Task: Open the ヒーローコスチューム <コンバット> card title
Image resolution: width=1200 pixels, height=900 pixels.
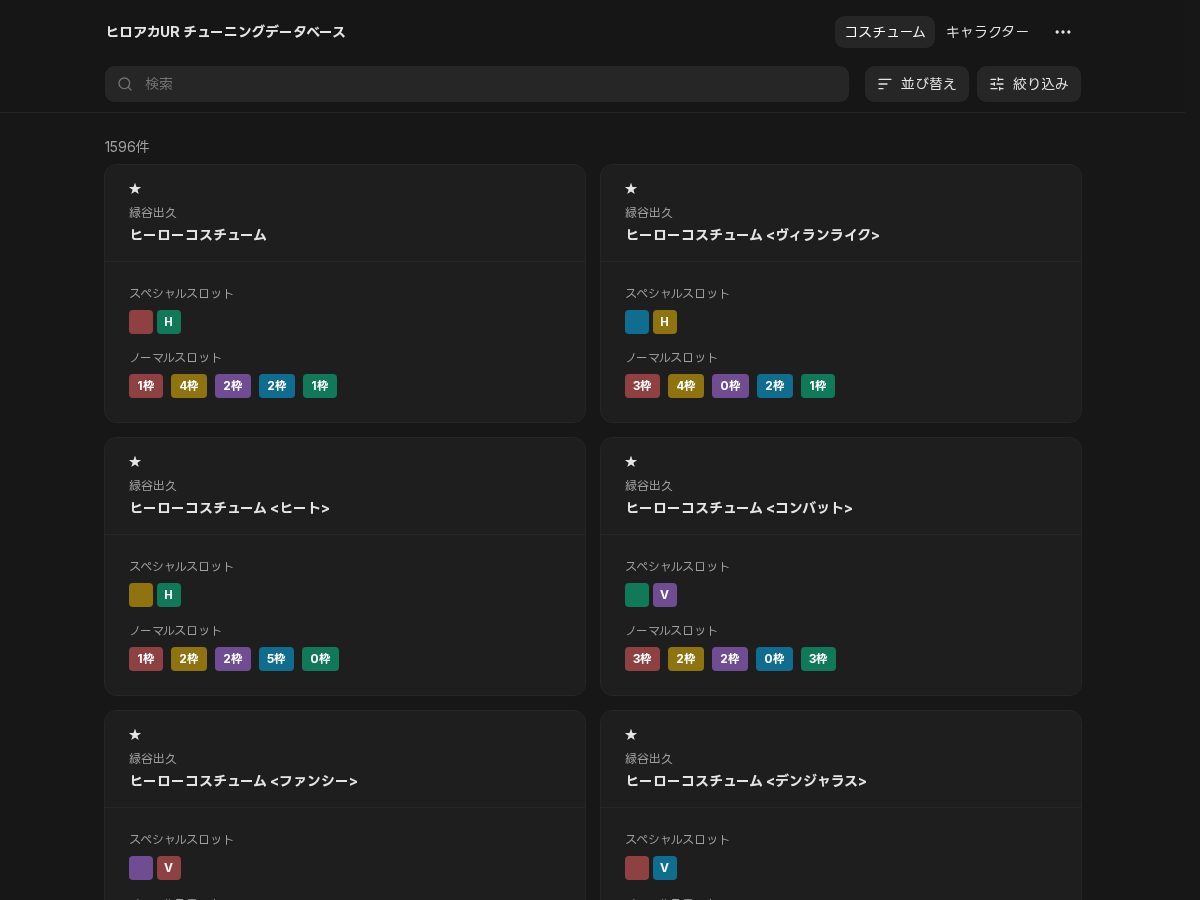Action: coord(739,508)
